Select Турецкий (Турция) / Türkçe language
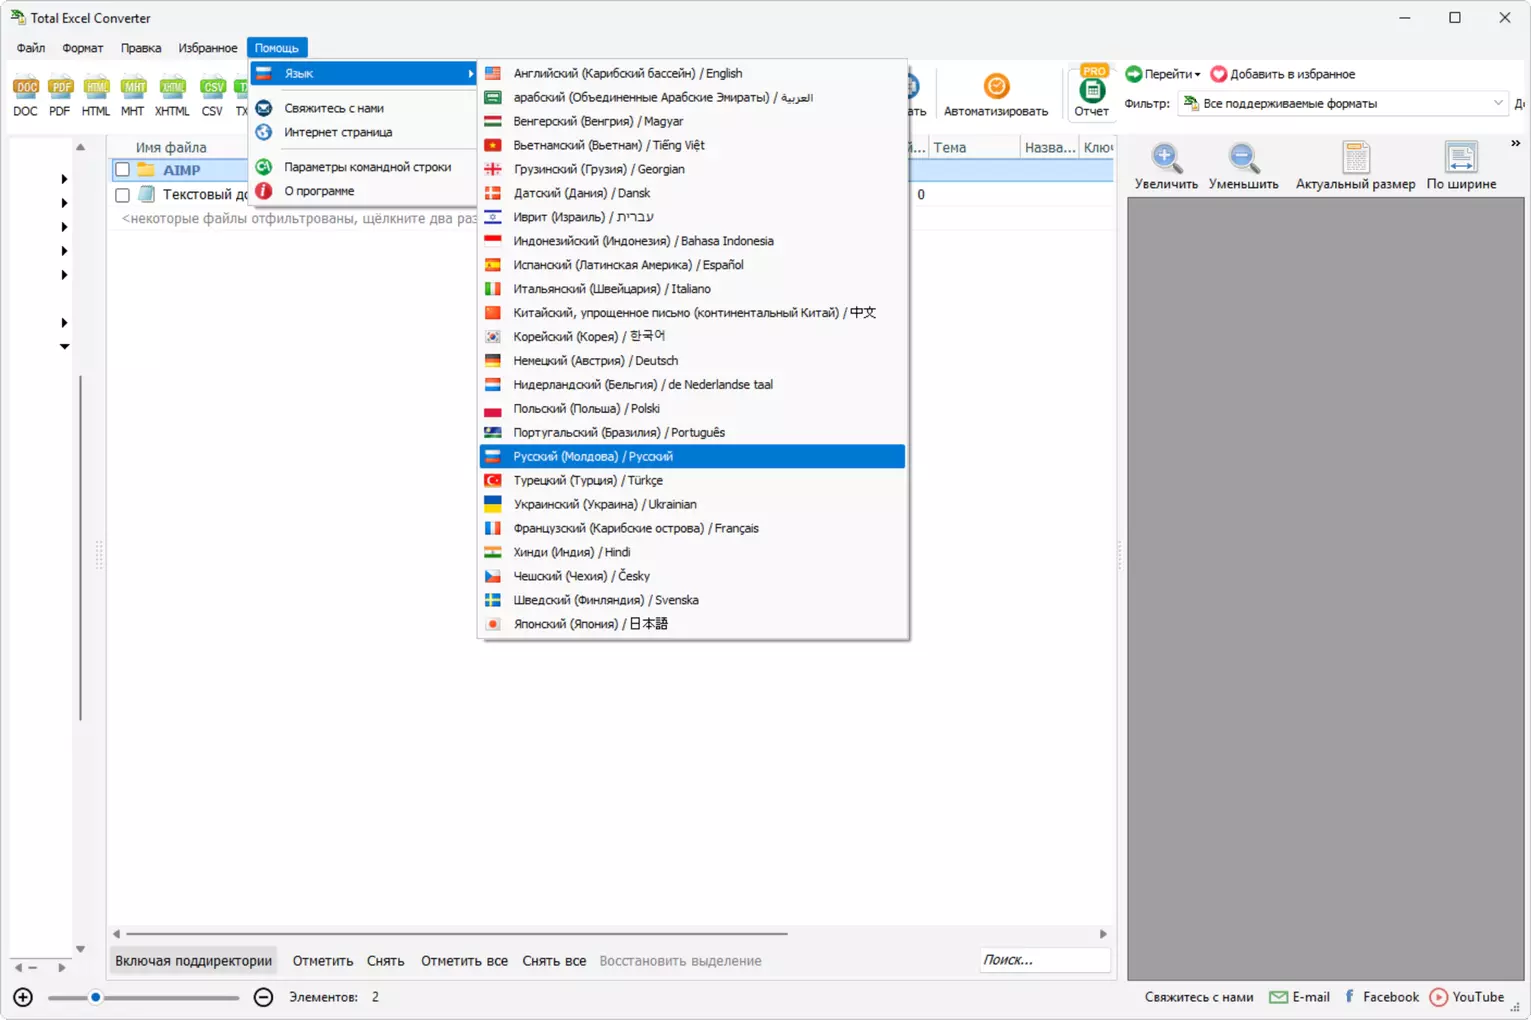Image resolution: width=1531 pixels, height=1020 pixels. click(x=693, y=480)
